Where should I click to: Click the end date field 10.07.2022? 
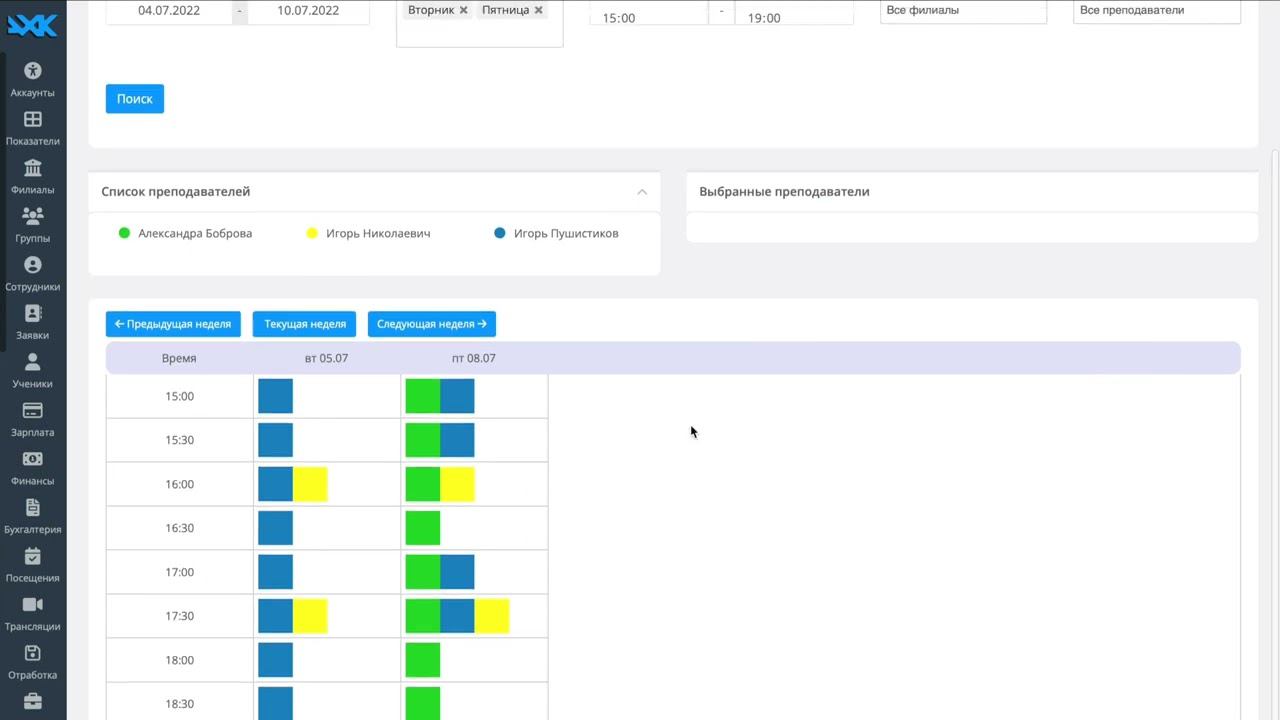pos(308,11)
